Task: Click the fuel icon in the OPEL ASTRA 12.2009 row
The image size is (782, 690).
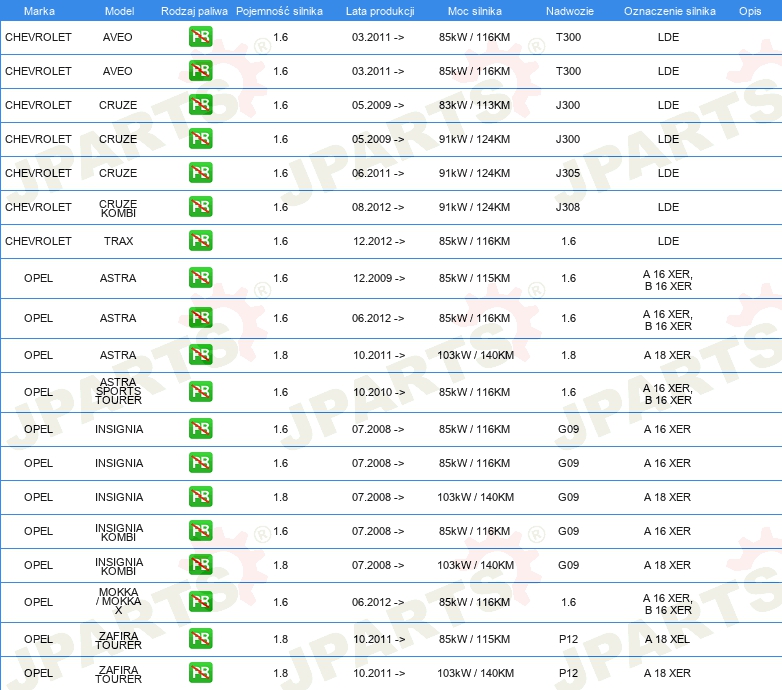Action: [200, 278]
